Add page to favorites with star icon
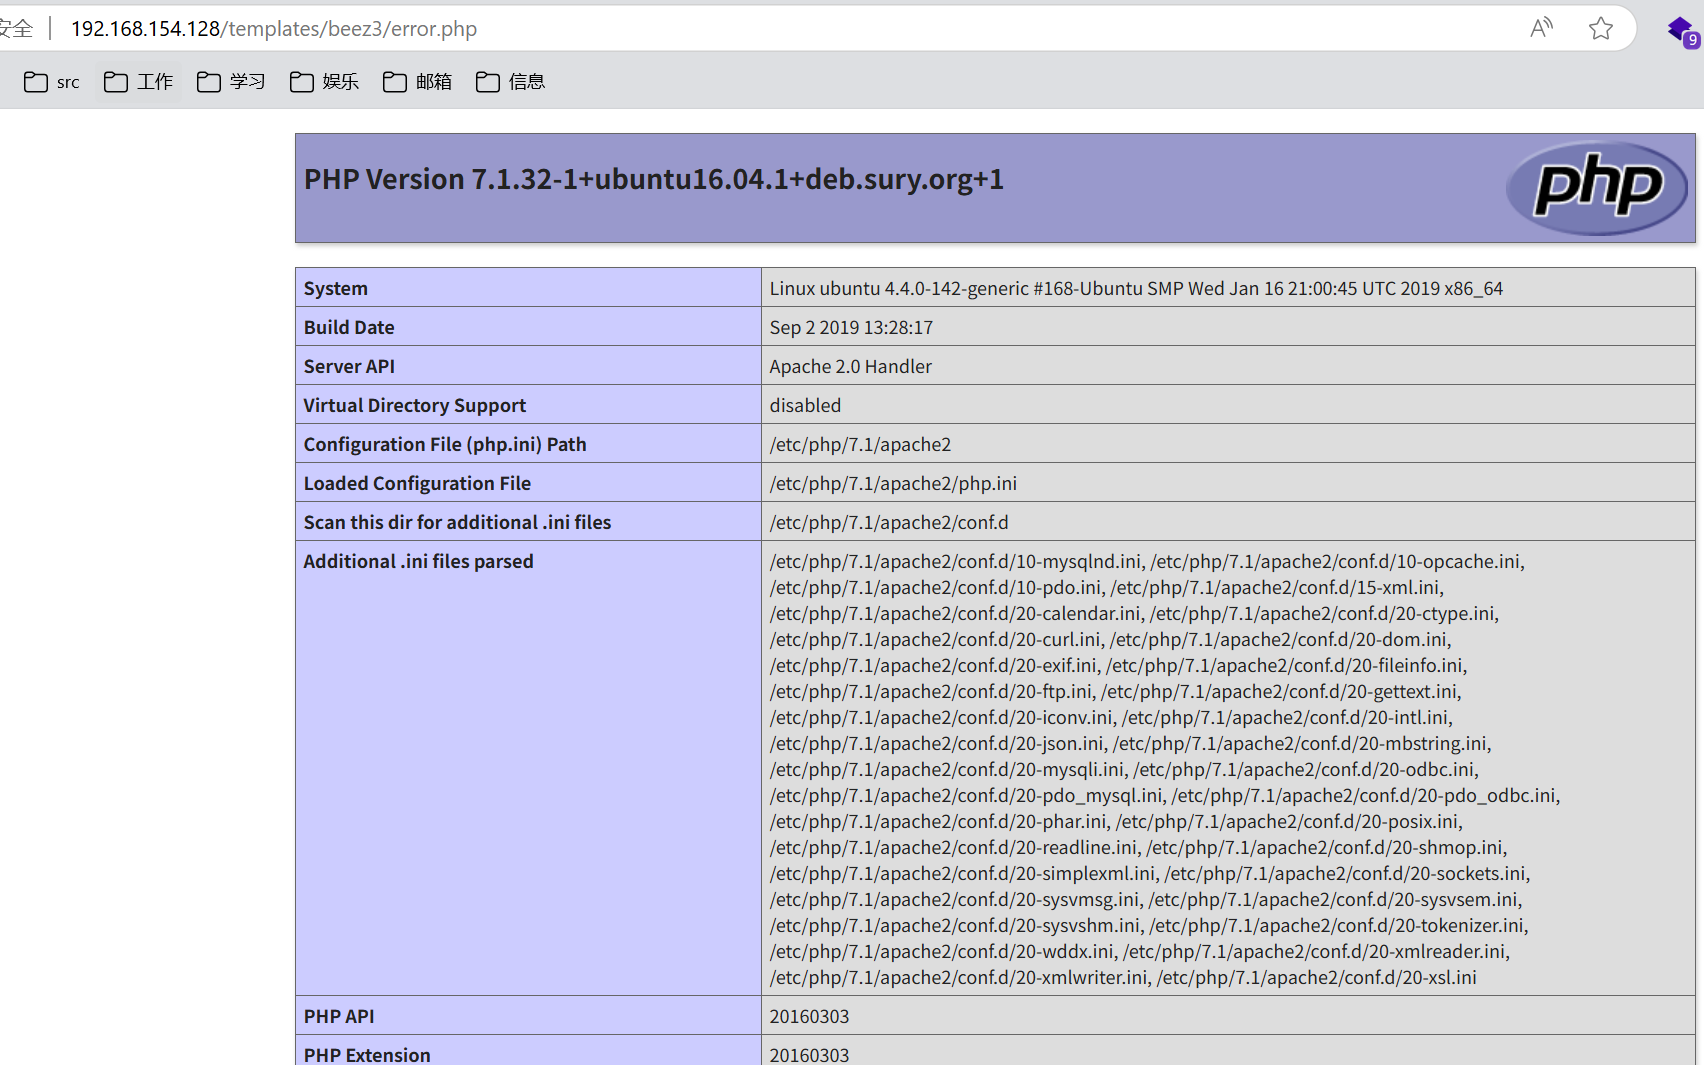This screenshot has width=1704, height=1065. click(x=1601, y=28)
